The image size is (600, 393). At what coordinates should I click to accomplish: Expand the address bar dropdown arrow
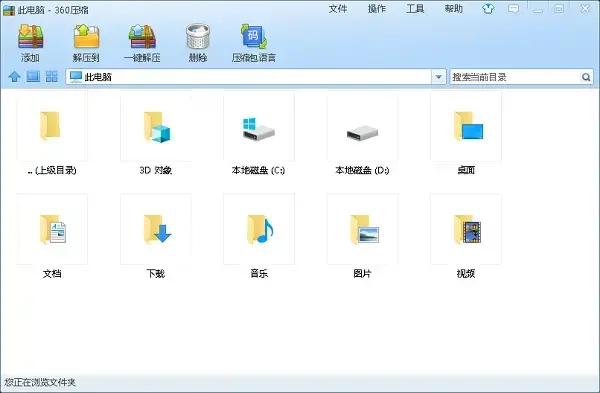[439, 77]
